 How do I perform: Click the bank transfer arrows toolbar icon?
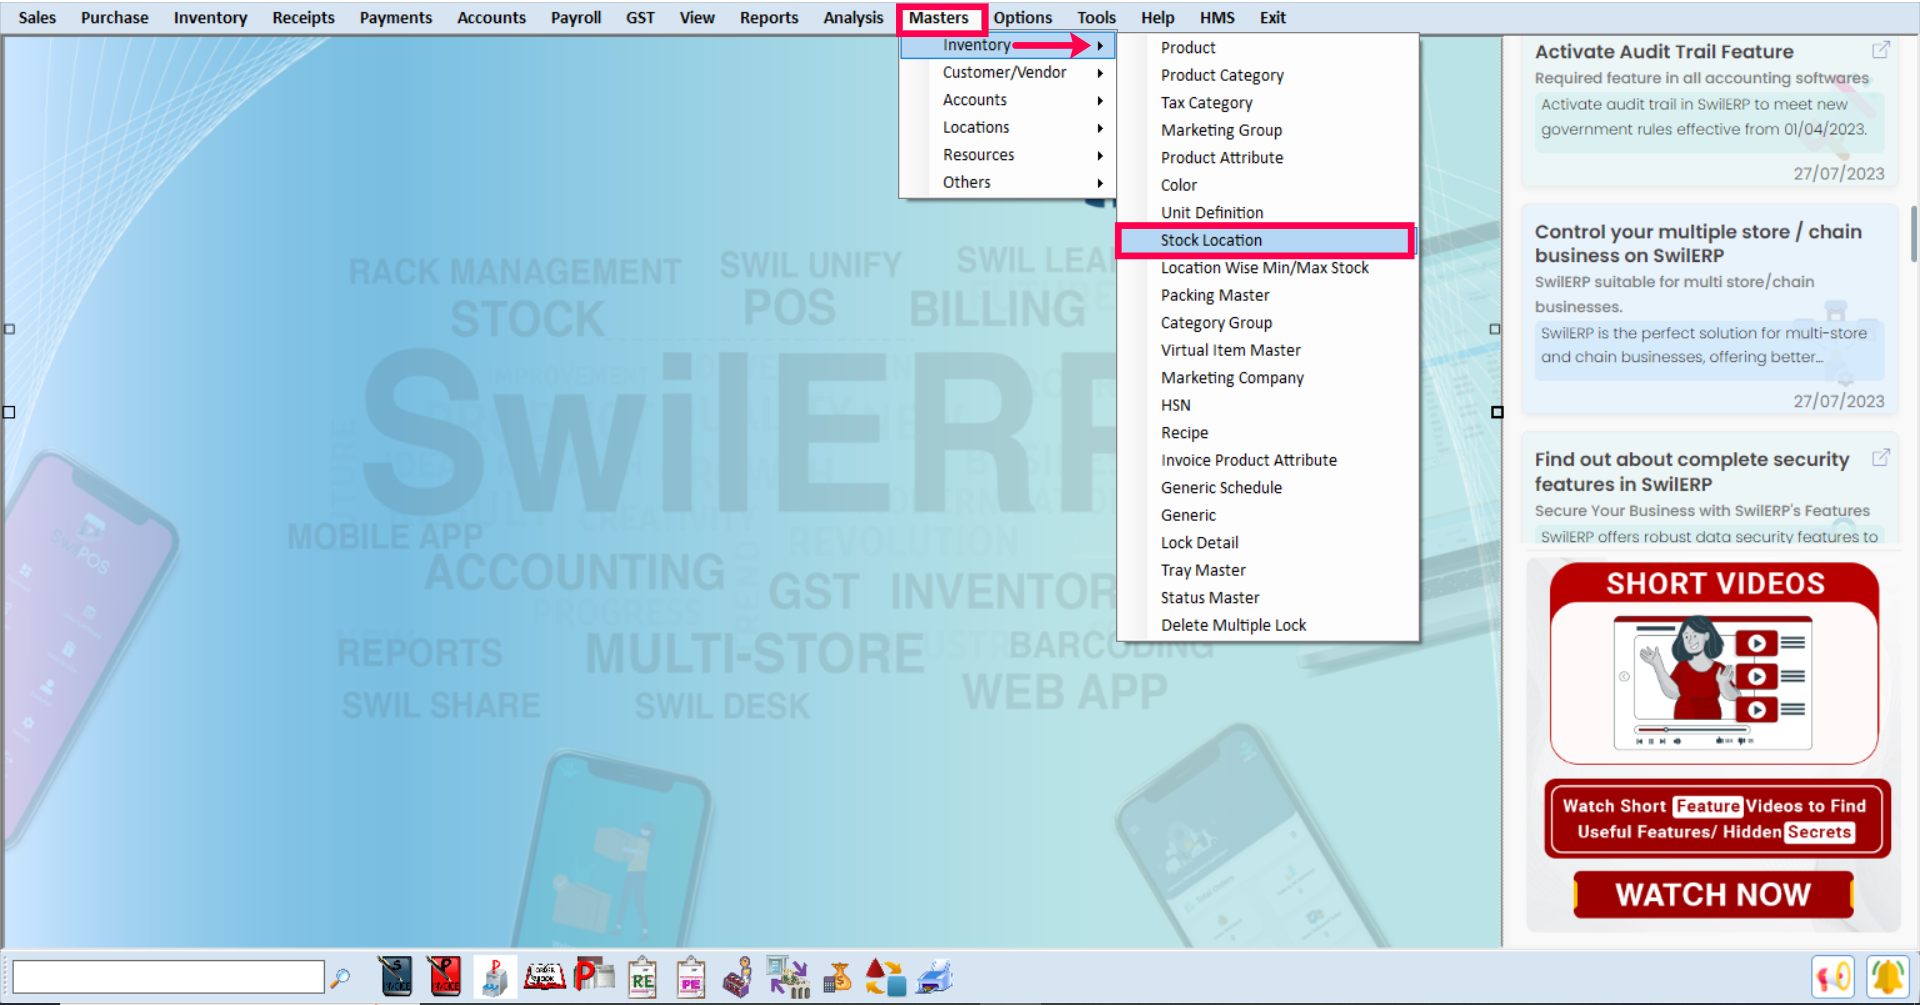coord(788,977)
